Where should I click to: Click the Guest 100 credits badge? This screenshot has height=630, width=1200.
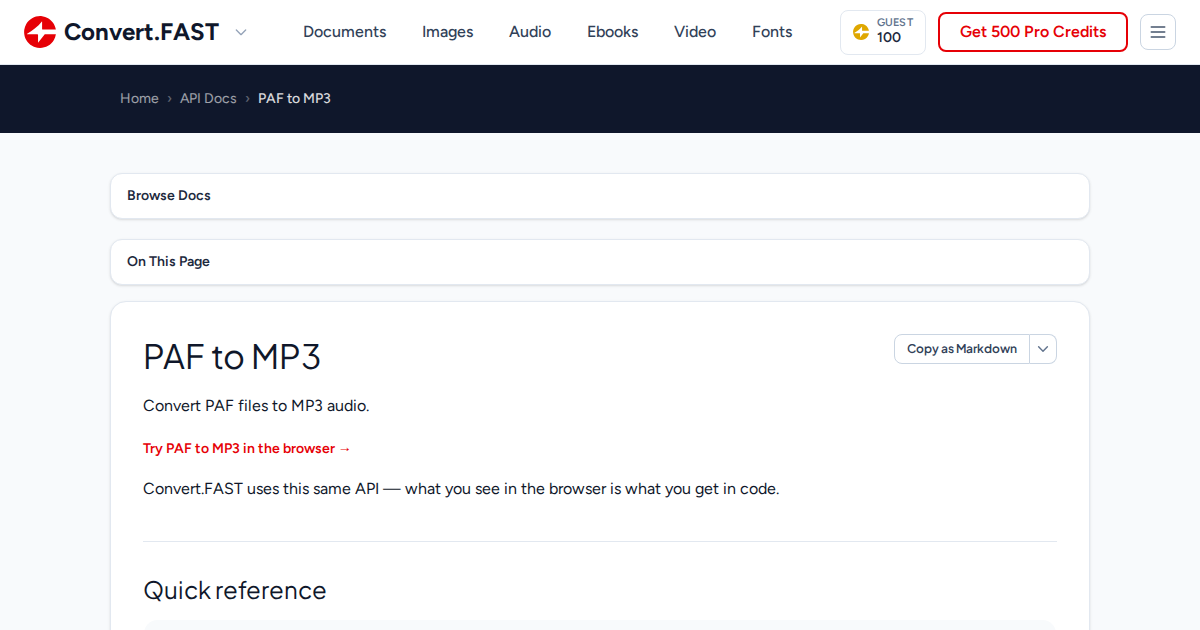pos(883,32)
